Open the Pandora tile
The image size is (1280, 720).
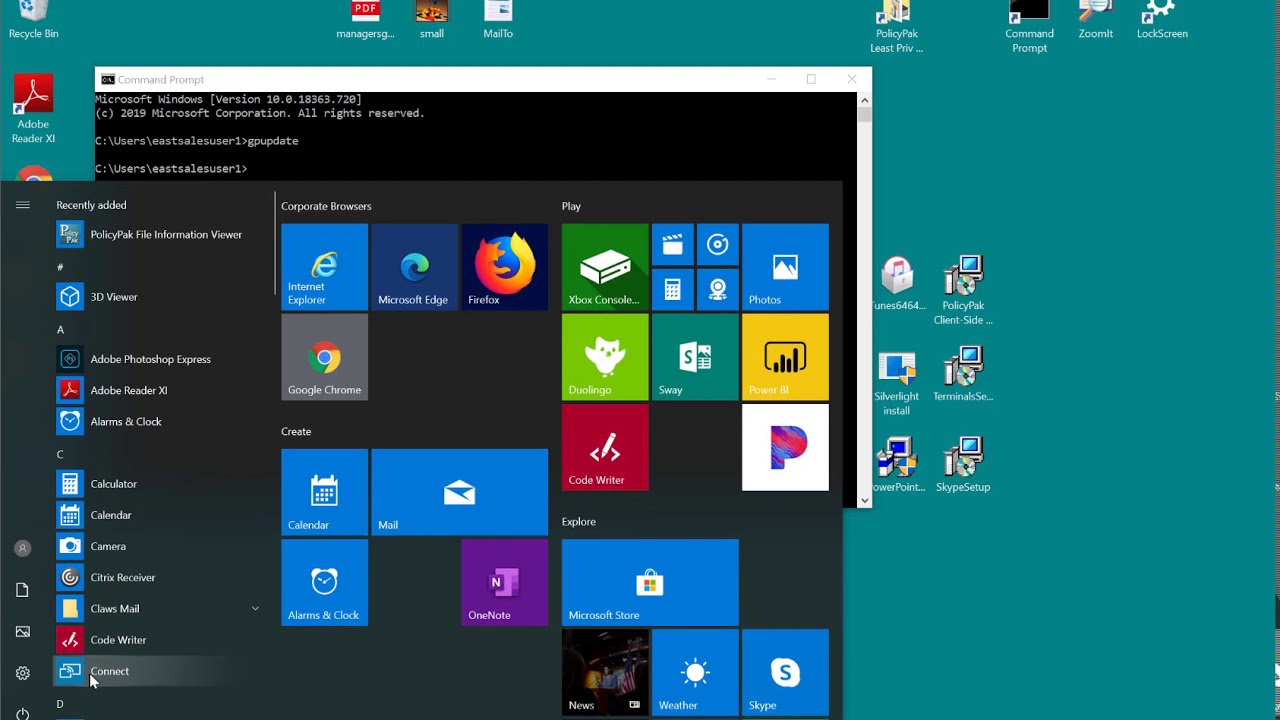coord(785,447)
